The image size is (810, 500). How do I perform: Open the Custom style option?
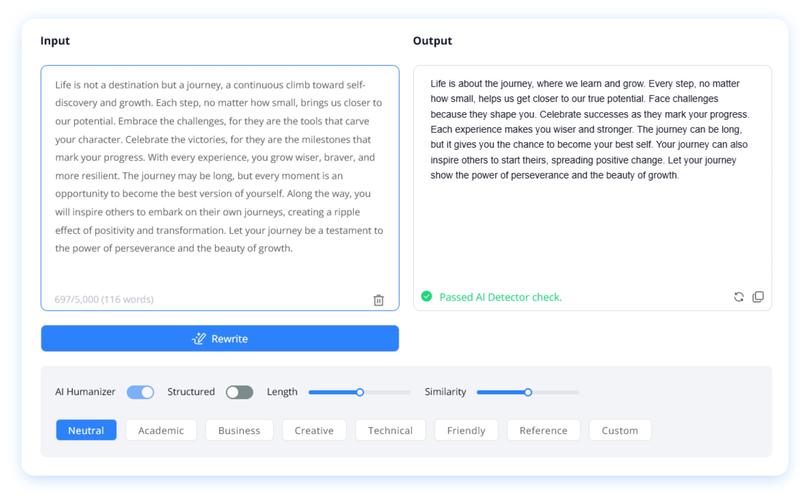coord(620,430)
